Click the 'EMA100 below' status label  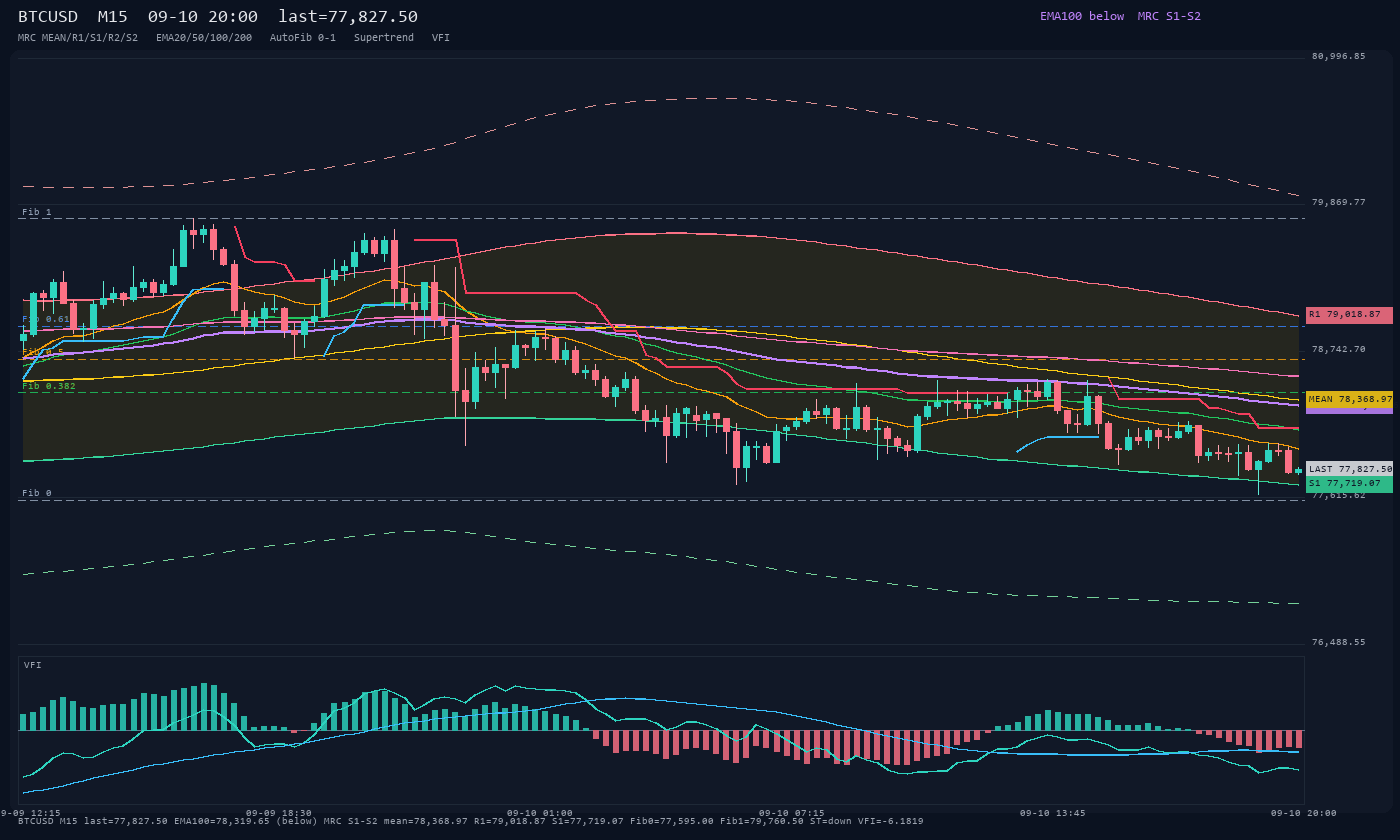1082,16
